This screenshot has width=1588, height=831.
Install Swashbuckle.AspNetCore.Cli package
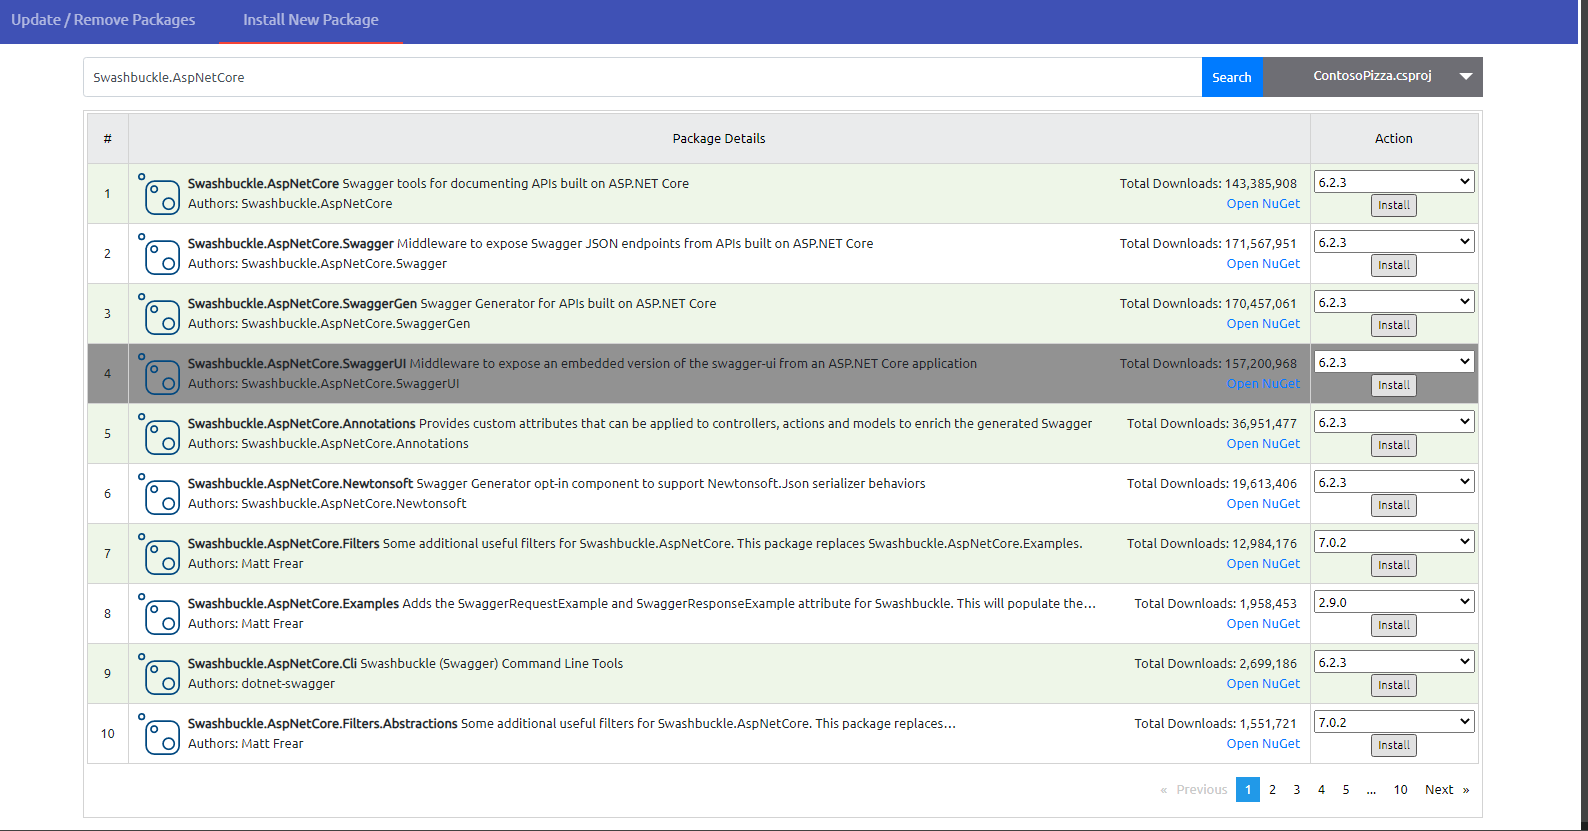tap(1394, 686)
